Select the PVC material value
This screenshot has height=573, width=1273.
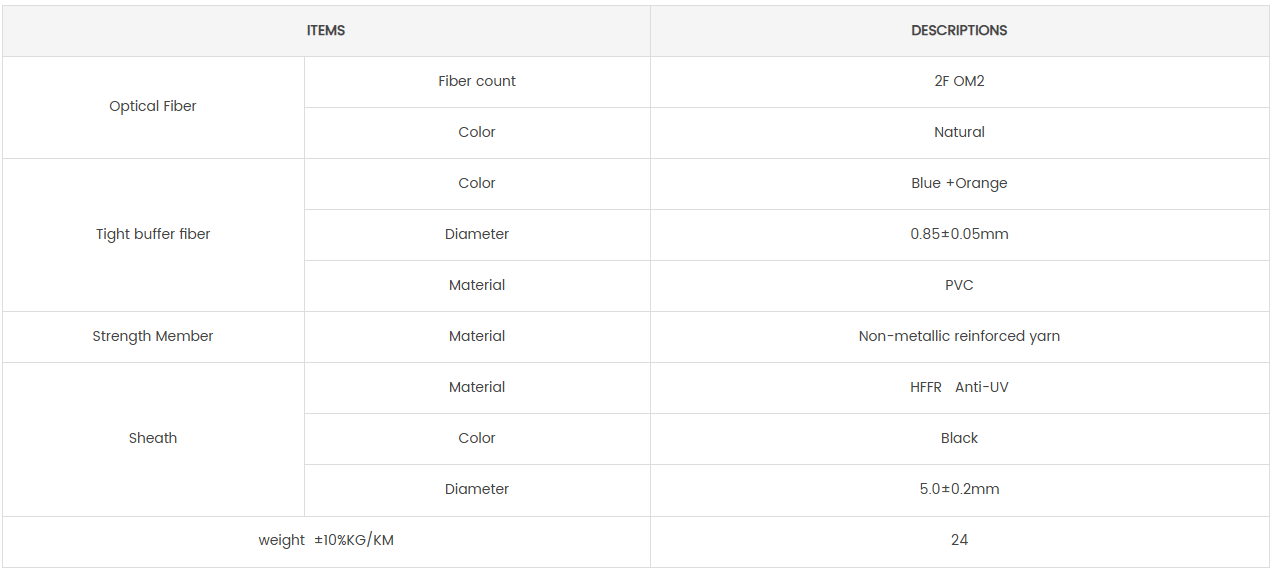coord(959,285)
